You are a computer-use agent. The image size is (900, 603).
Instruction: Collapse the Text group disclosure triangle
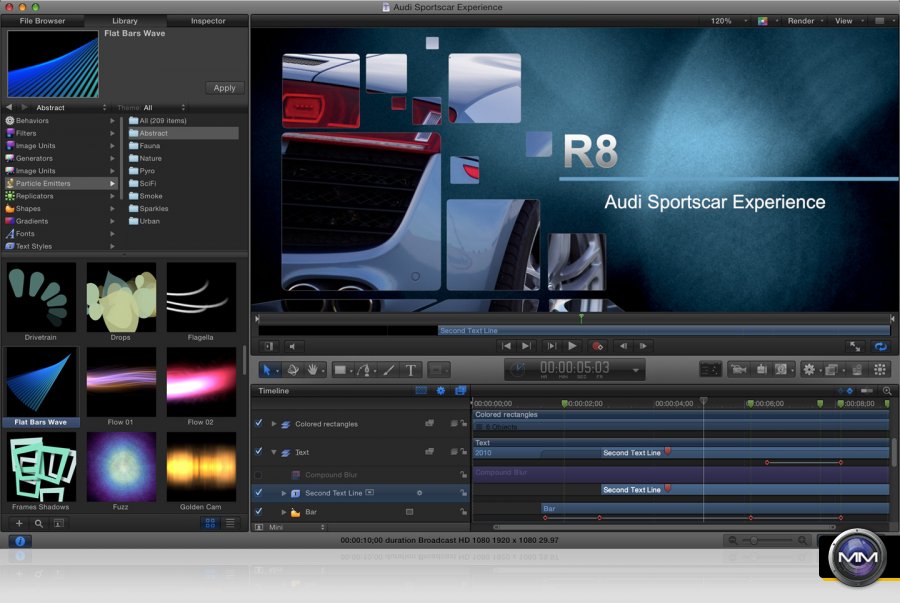coord(274,453)
